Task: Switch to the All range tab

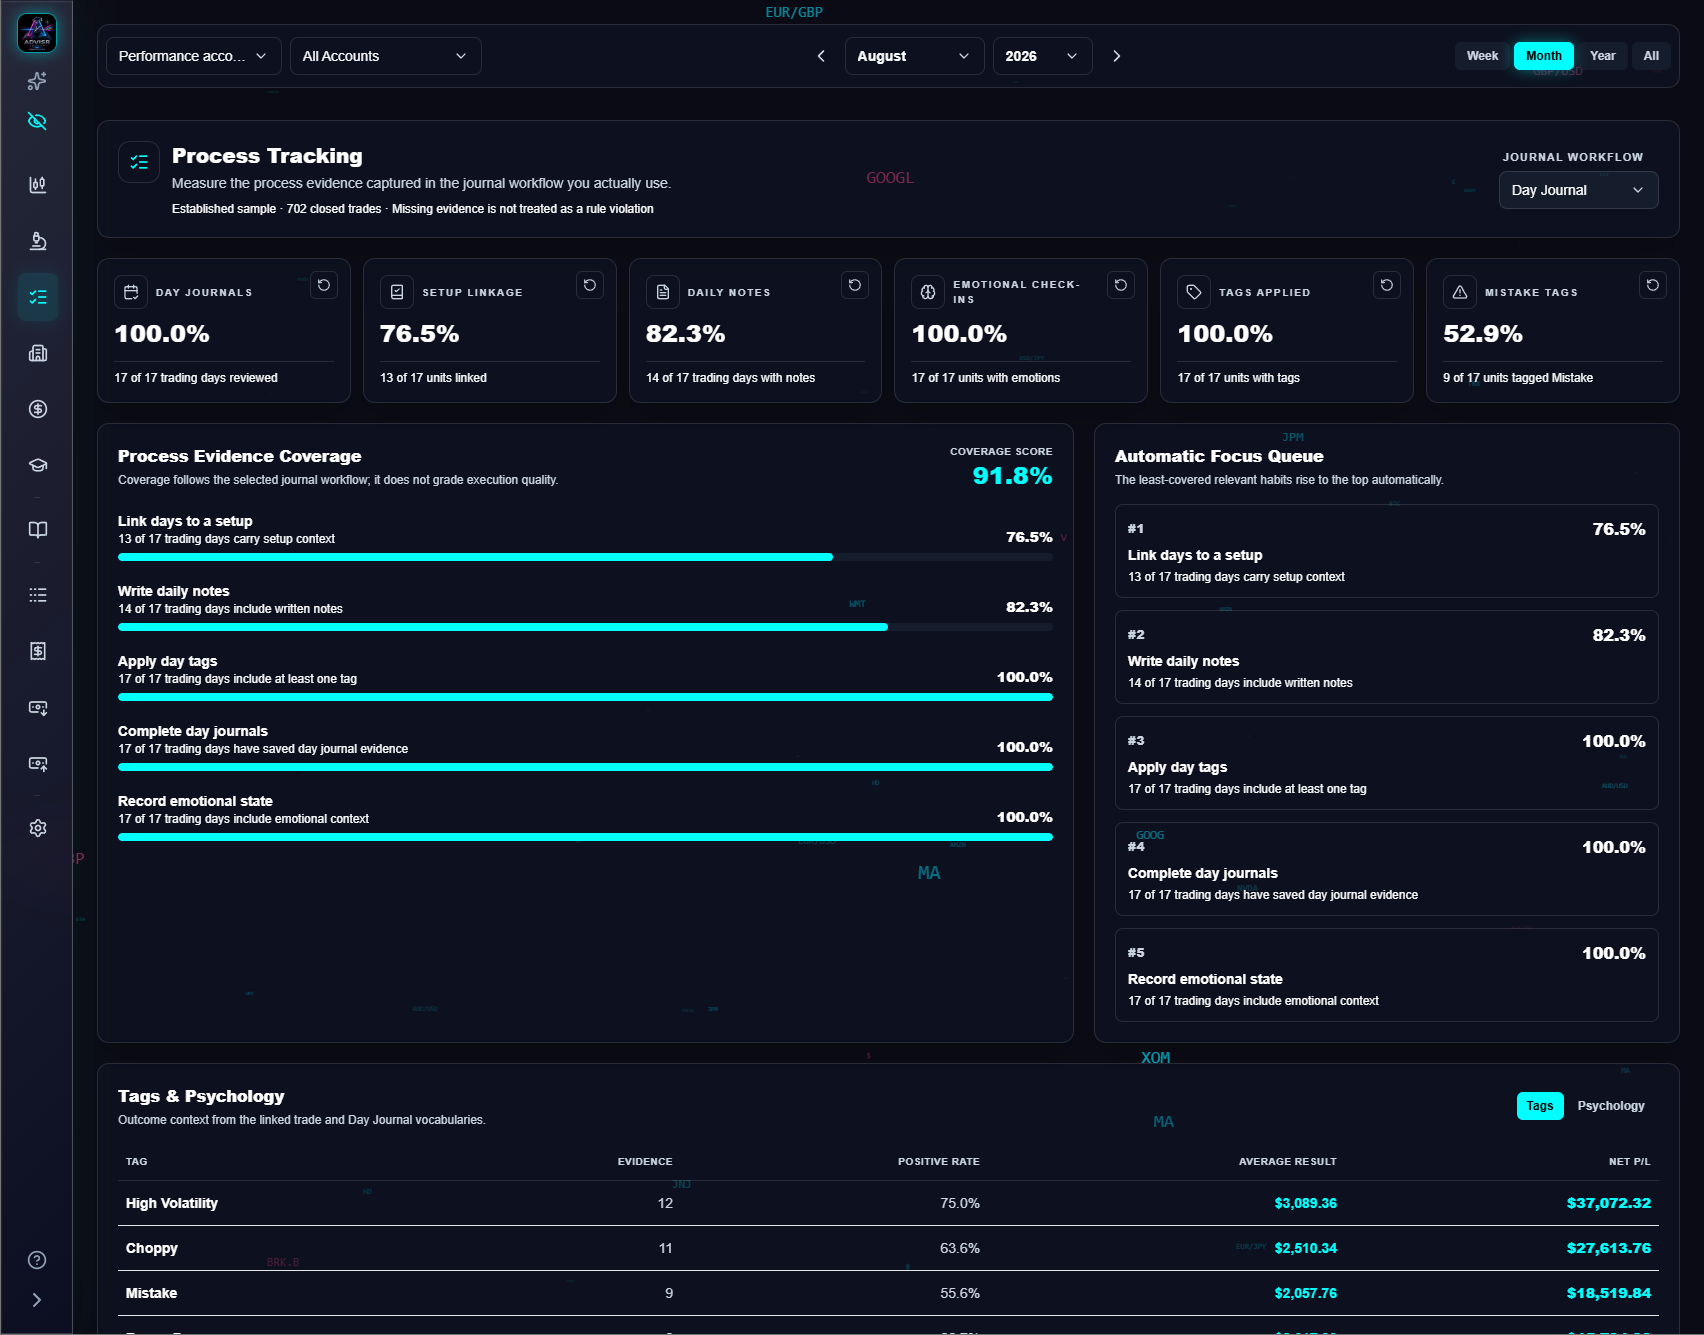Action: tap(1651, 56)
